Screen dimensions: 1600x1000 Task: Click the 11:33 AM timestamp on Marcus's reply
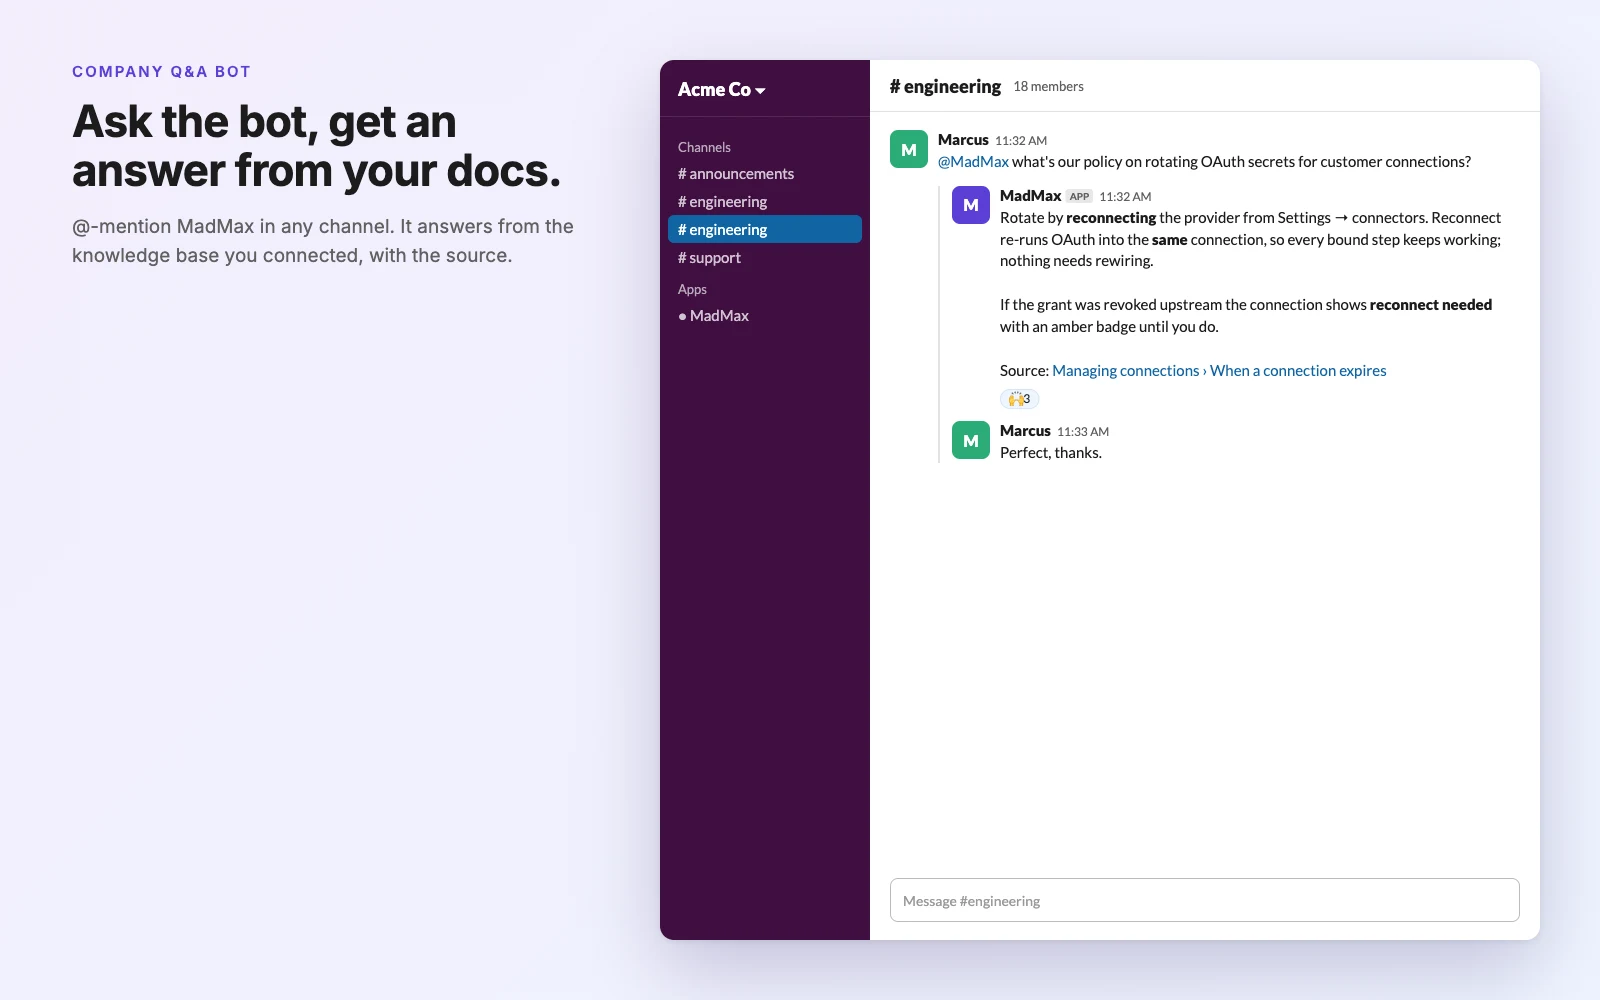tap(1083, 432)
